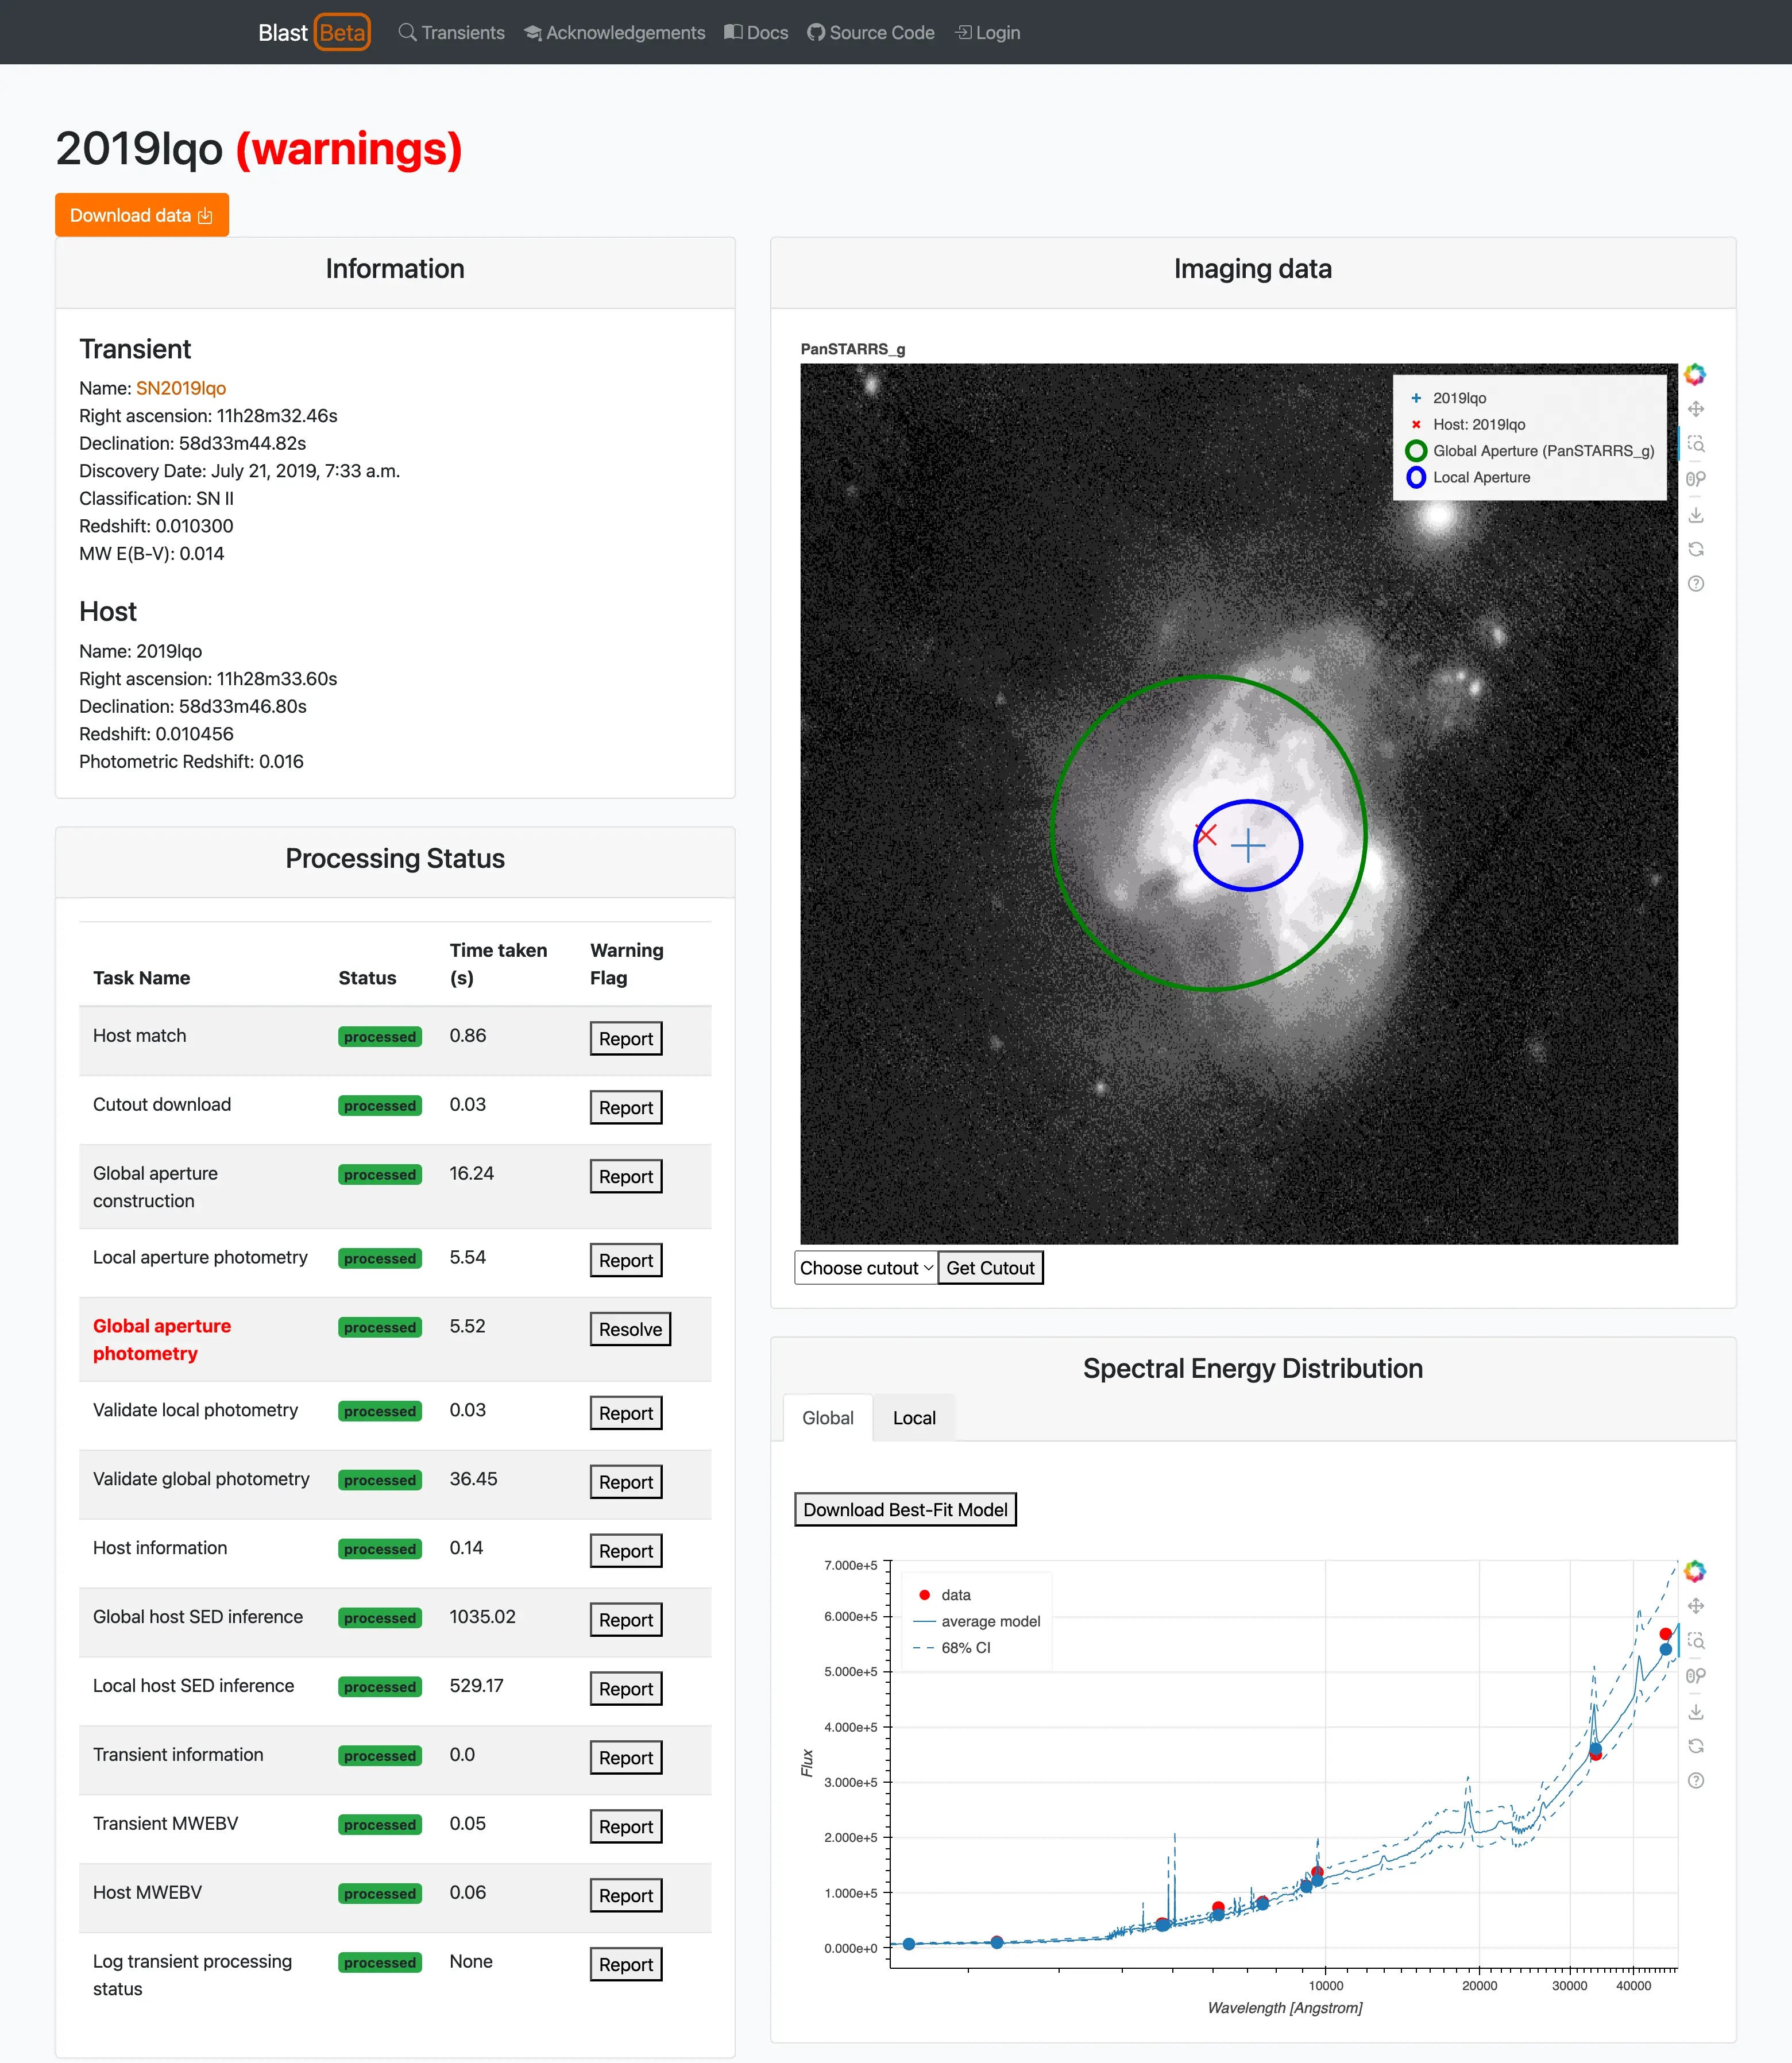The height and width of the screenshot is (2063, 1792).
Task: Reset the PanSTARRS image plot view
Action: click(1696, 549)
